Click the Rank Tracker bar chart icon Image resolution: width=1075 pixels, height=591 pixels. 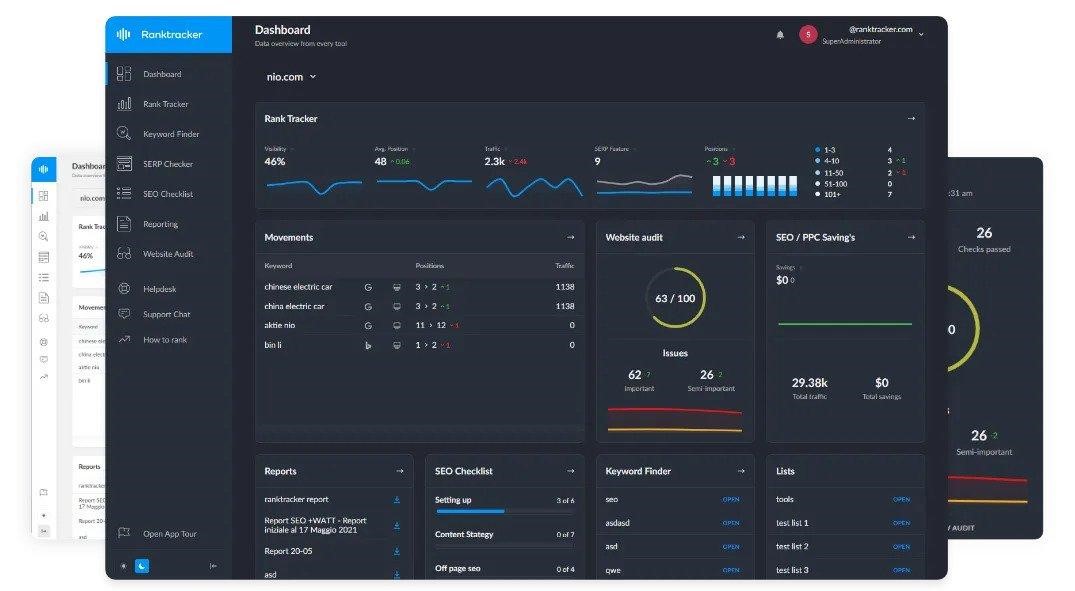(124, 104)
